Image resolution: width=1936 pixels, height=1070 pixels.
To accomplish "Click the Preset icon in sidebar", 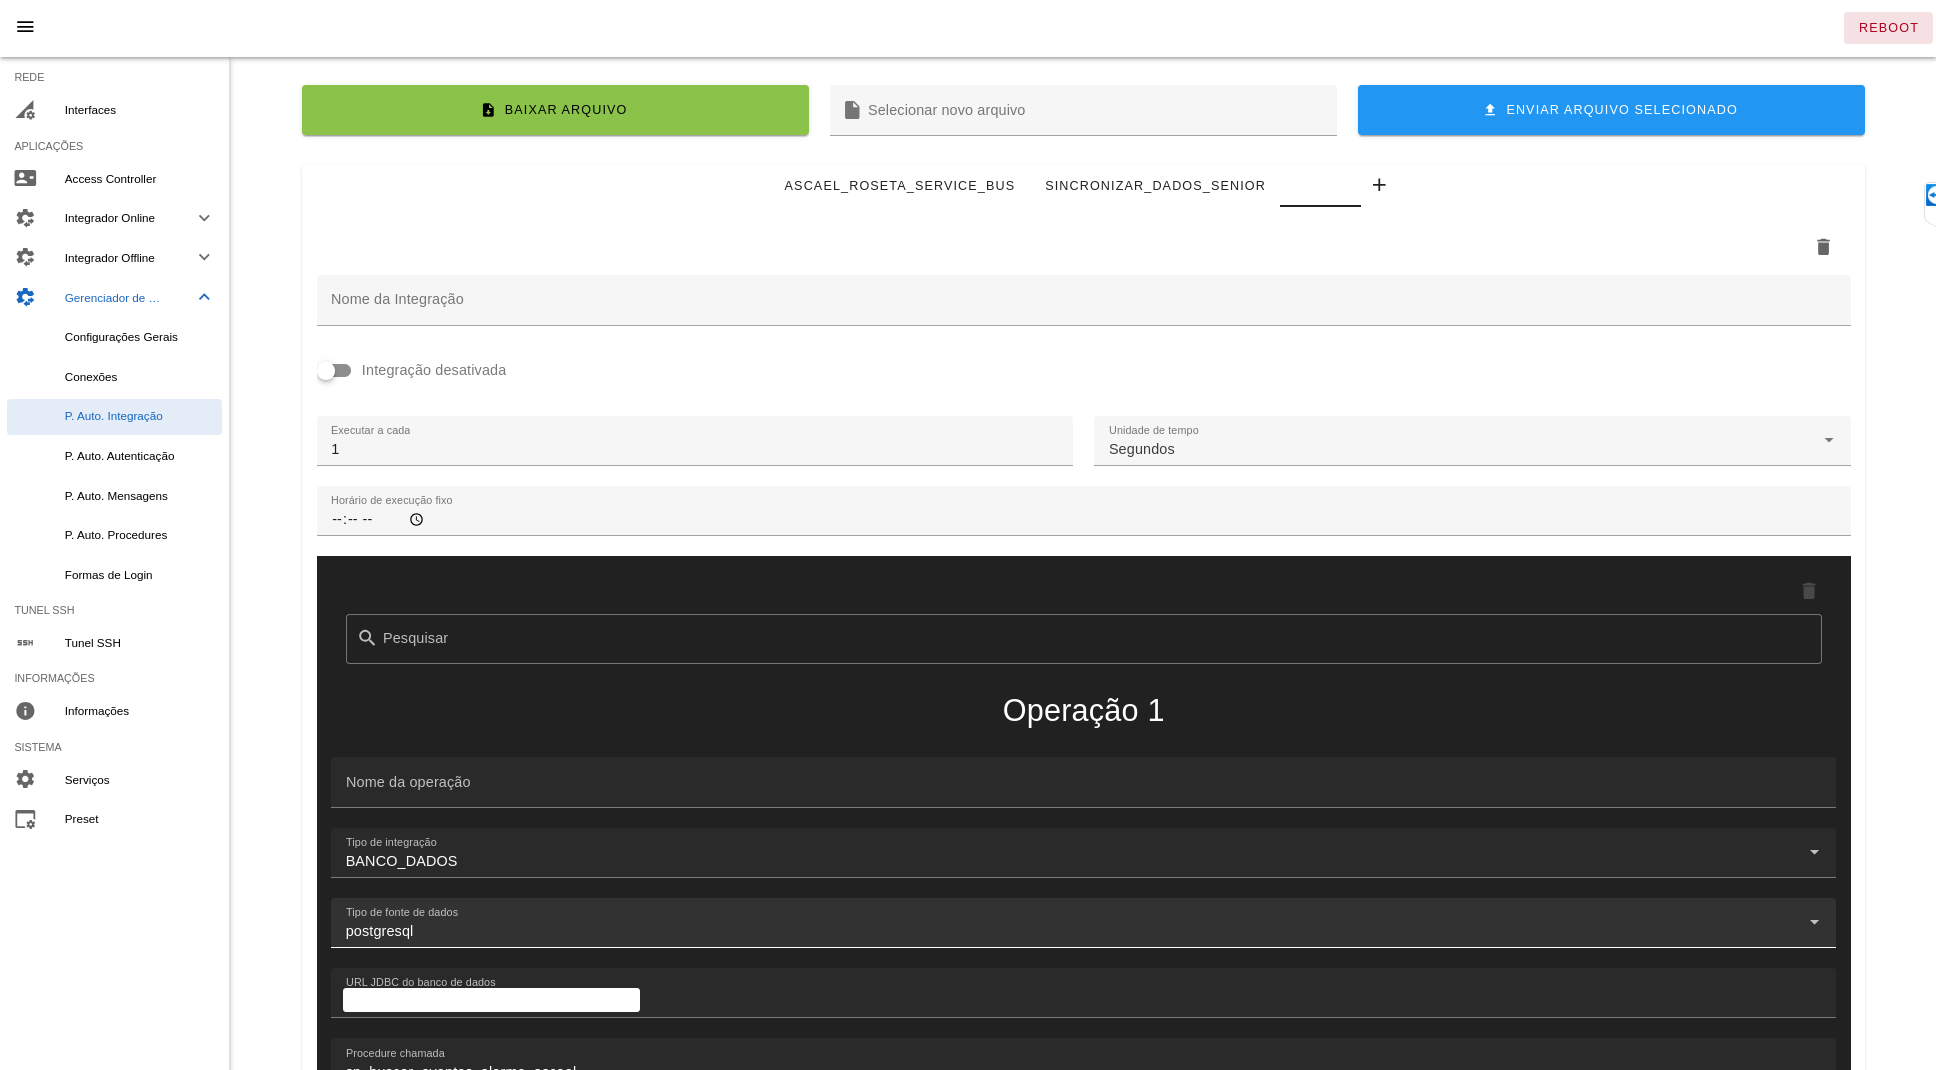I will pos(25,819).
